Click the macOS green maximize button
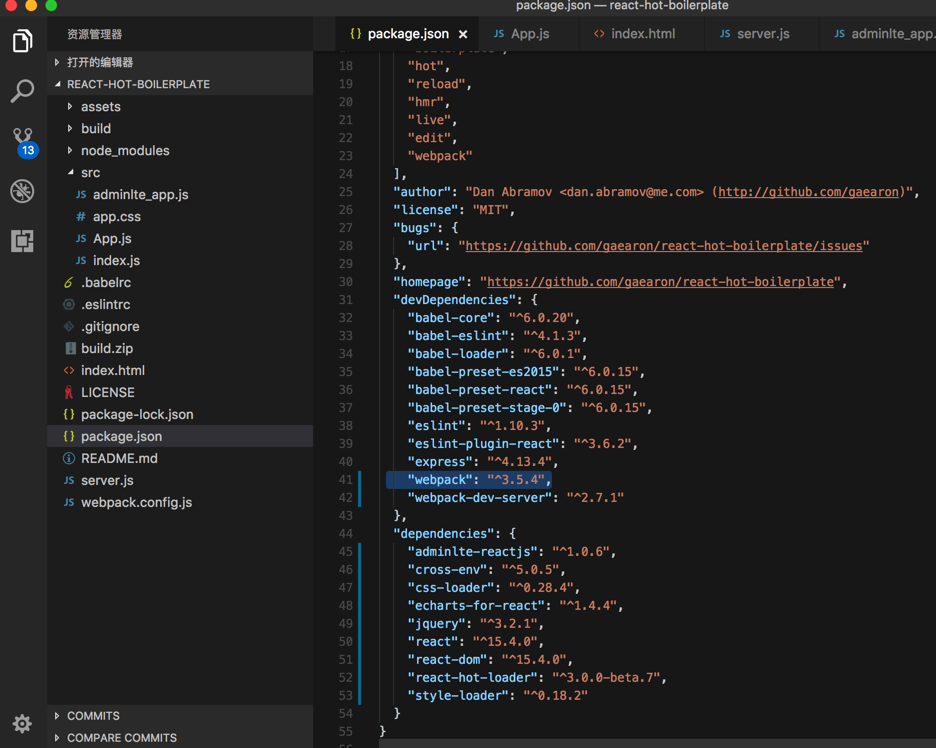The height and width of the screenshot is (748, 936). [x=51, y=5]
